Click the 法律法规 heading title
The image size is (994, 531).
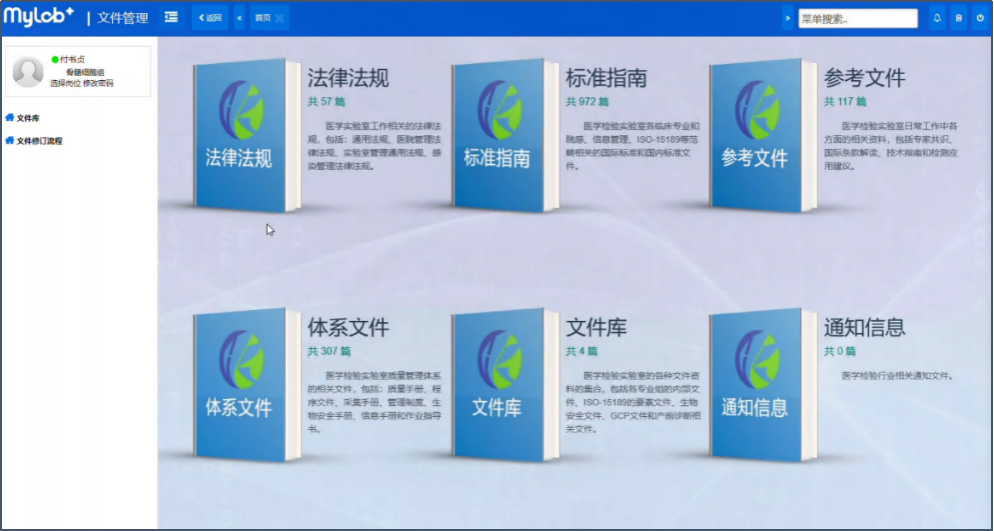[348, 78]
